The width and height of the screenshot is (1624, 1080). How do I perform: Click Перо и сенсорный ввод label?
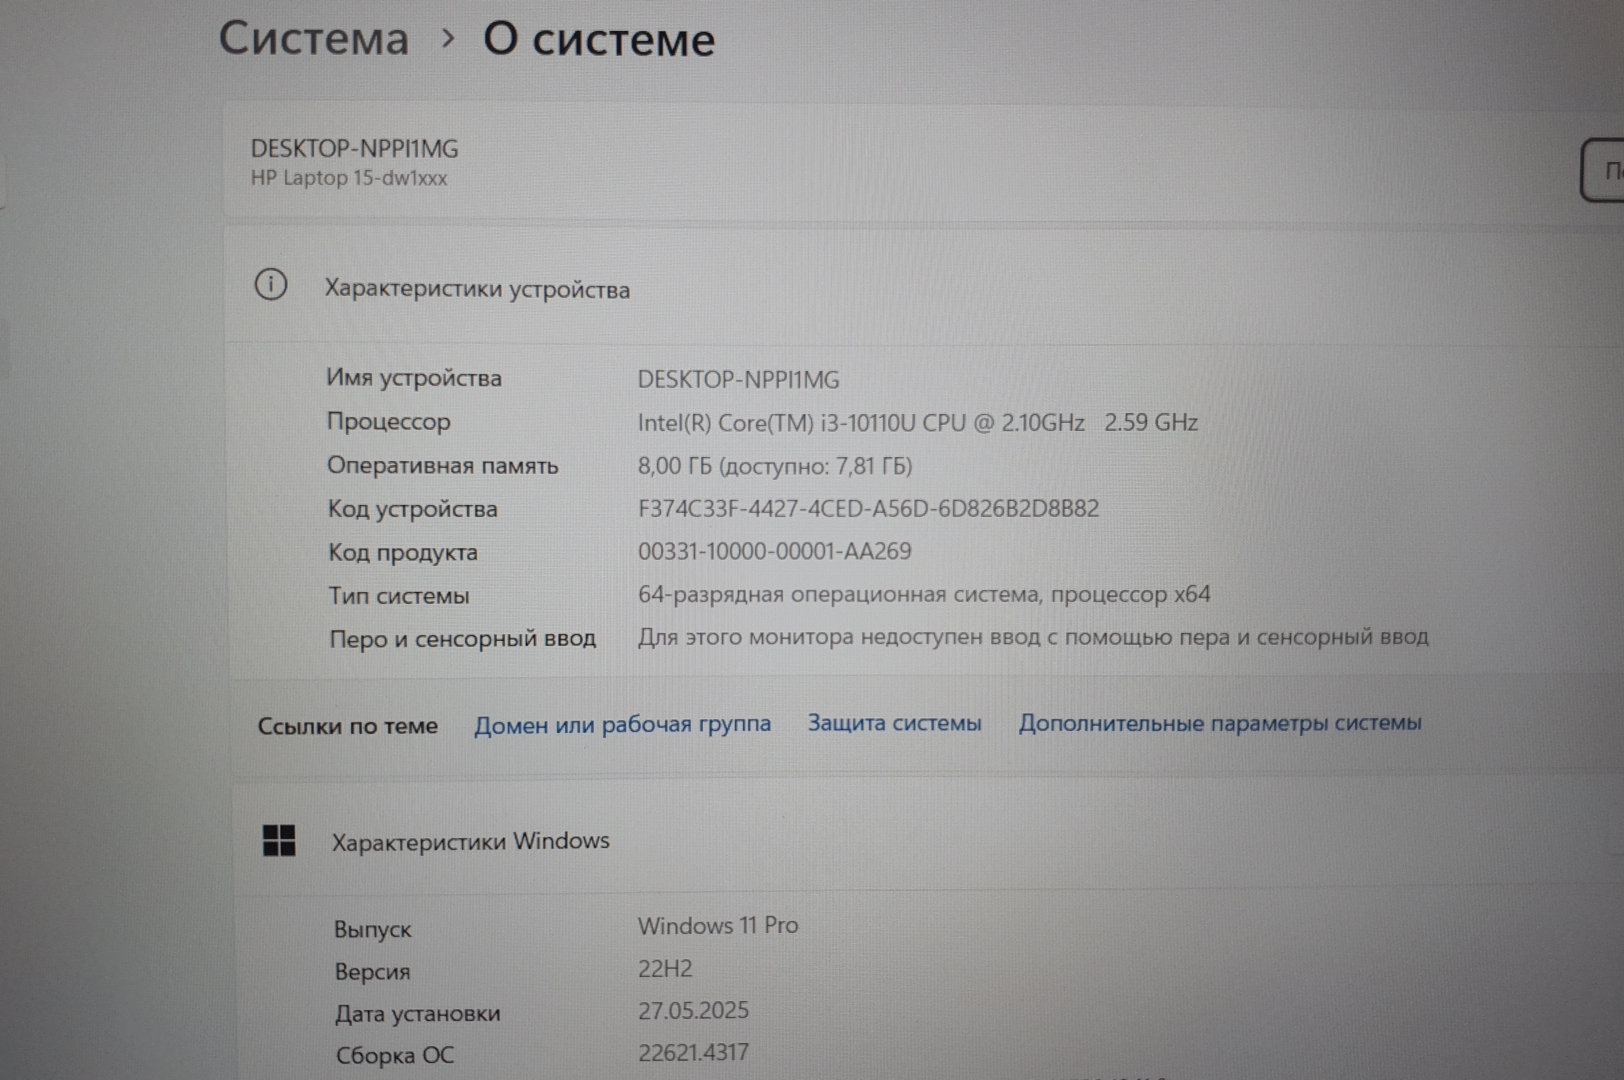[x=462, y=638]
